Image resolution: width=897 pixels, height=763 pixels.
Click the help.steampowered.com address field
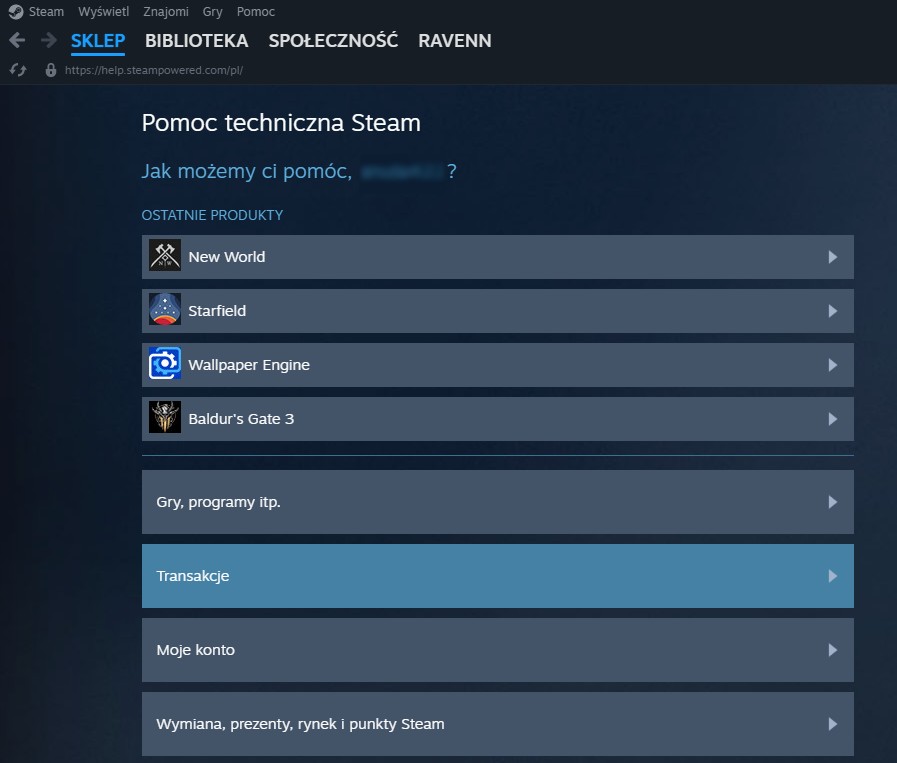tap(154, 70)
